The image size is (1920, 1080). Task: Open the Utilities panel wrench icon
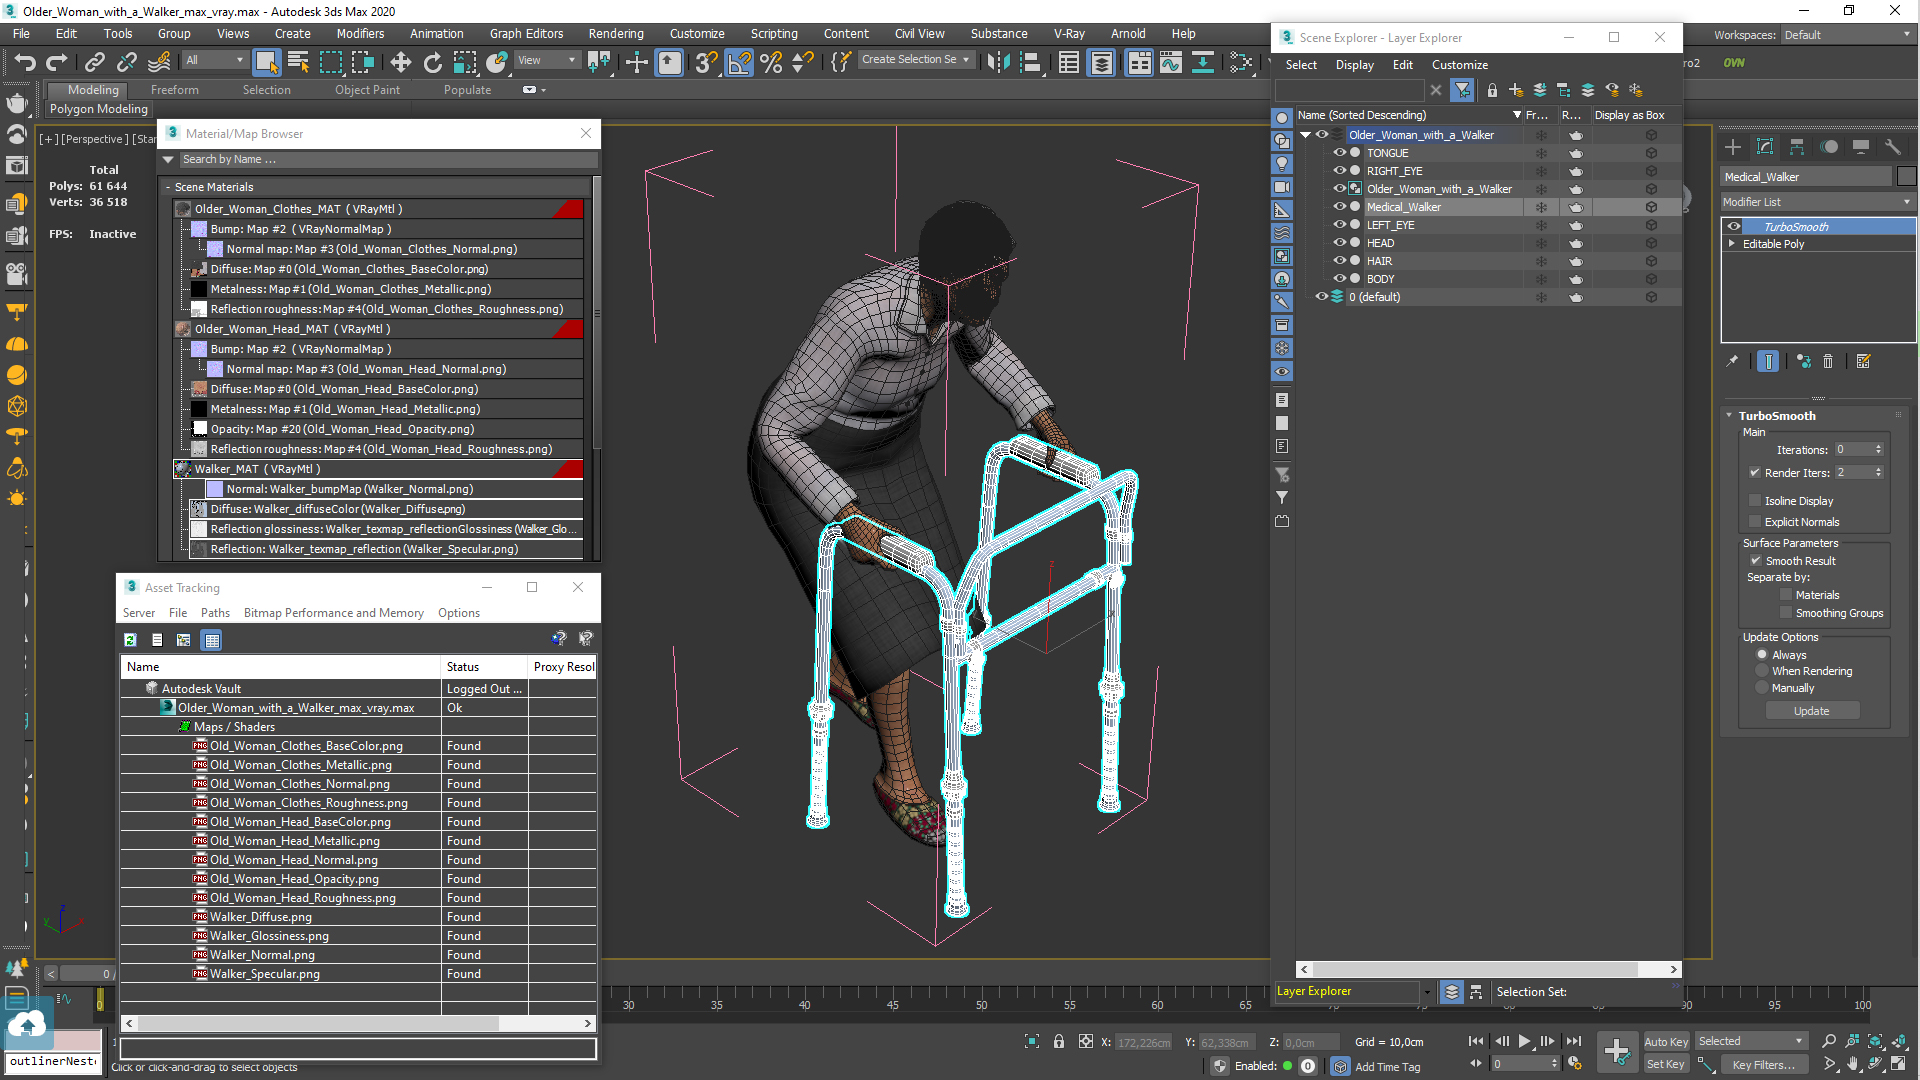coord(1893,147)
